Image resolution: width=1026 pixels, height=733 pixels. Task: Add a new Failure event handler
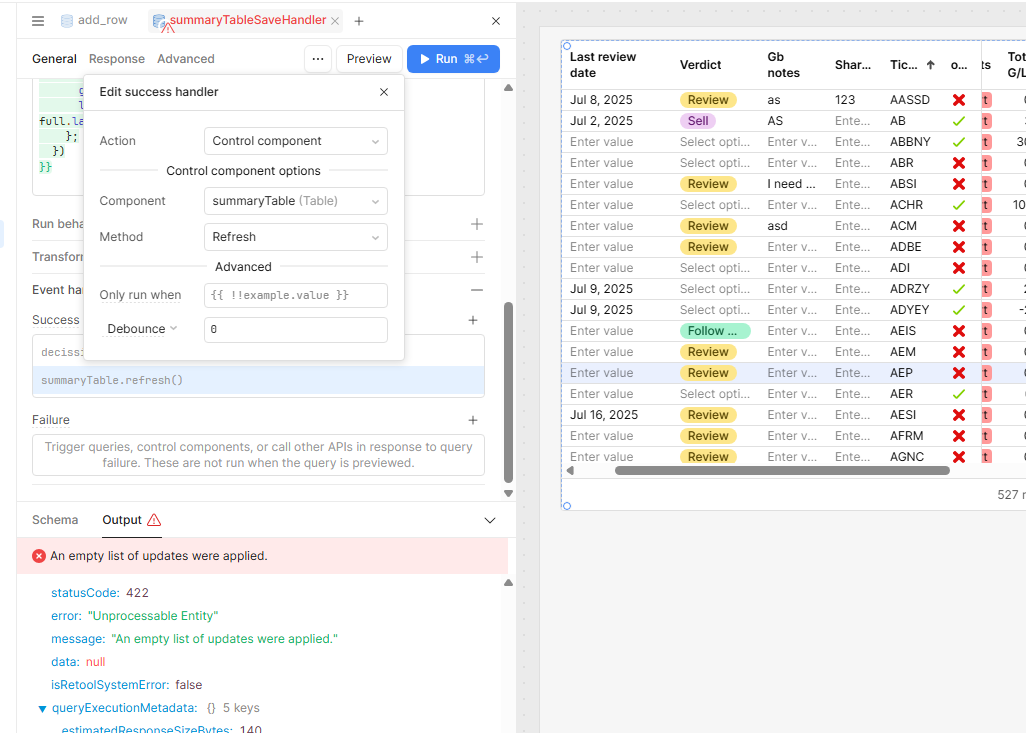click(x=473, y=420)
